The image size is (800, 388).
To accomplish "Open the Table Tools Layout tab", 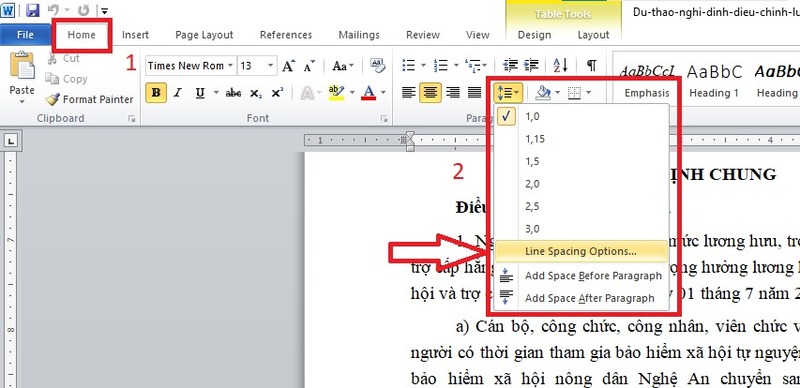I will 593,35.
